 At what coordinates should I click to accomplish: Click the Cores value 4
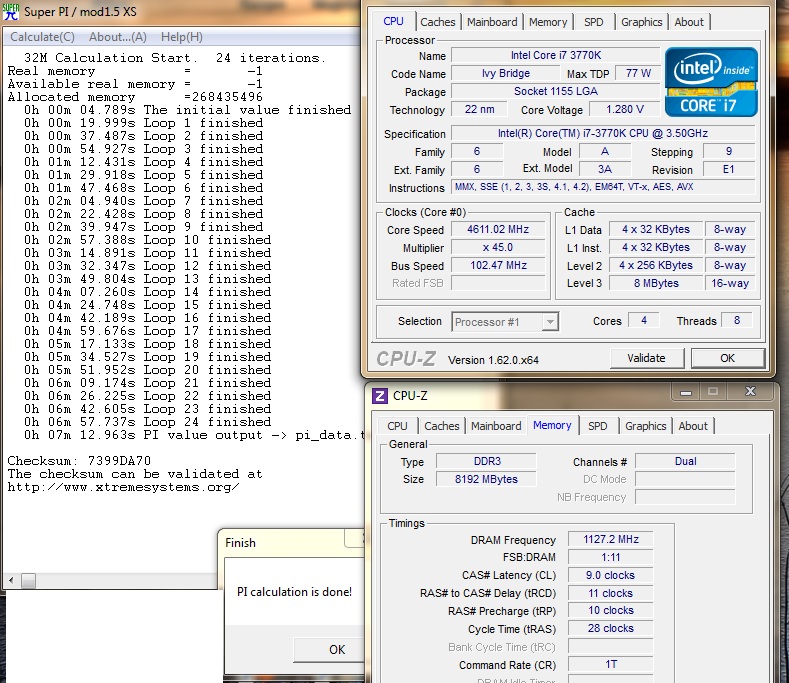[644, 321]
